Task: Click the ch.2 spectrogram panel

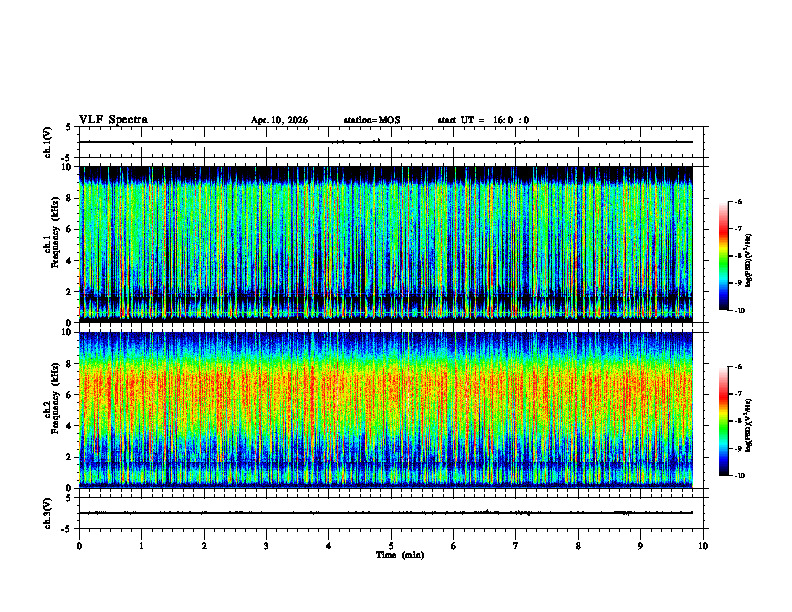Action: coord(386,410)
